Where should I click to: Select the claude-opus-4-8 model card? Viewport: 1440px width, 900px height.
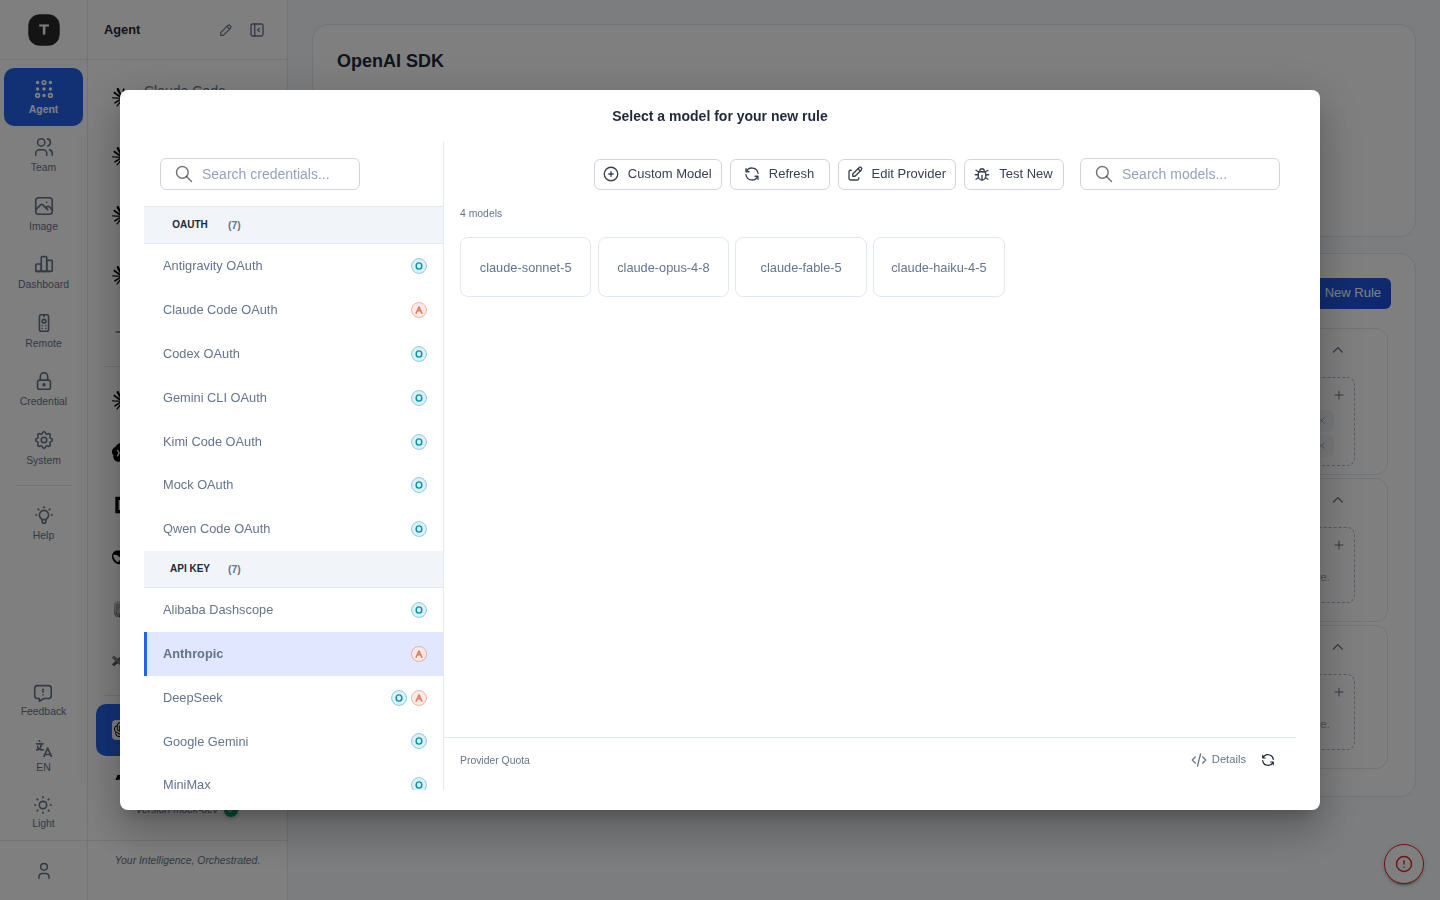tap(663, 267)
